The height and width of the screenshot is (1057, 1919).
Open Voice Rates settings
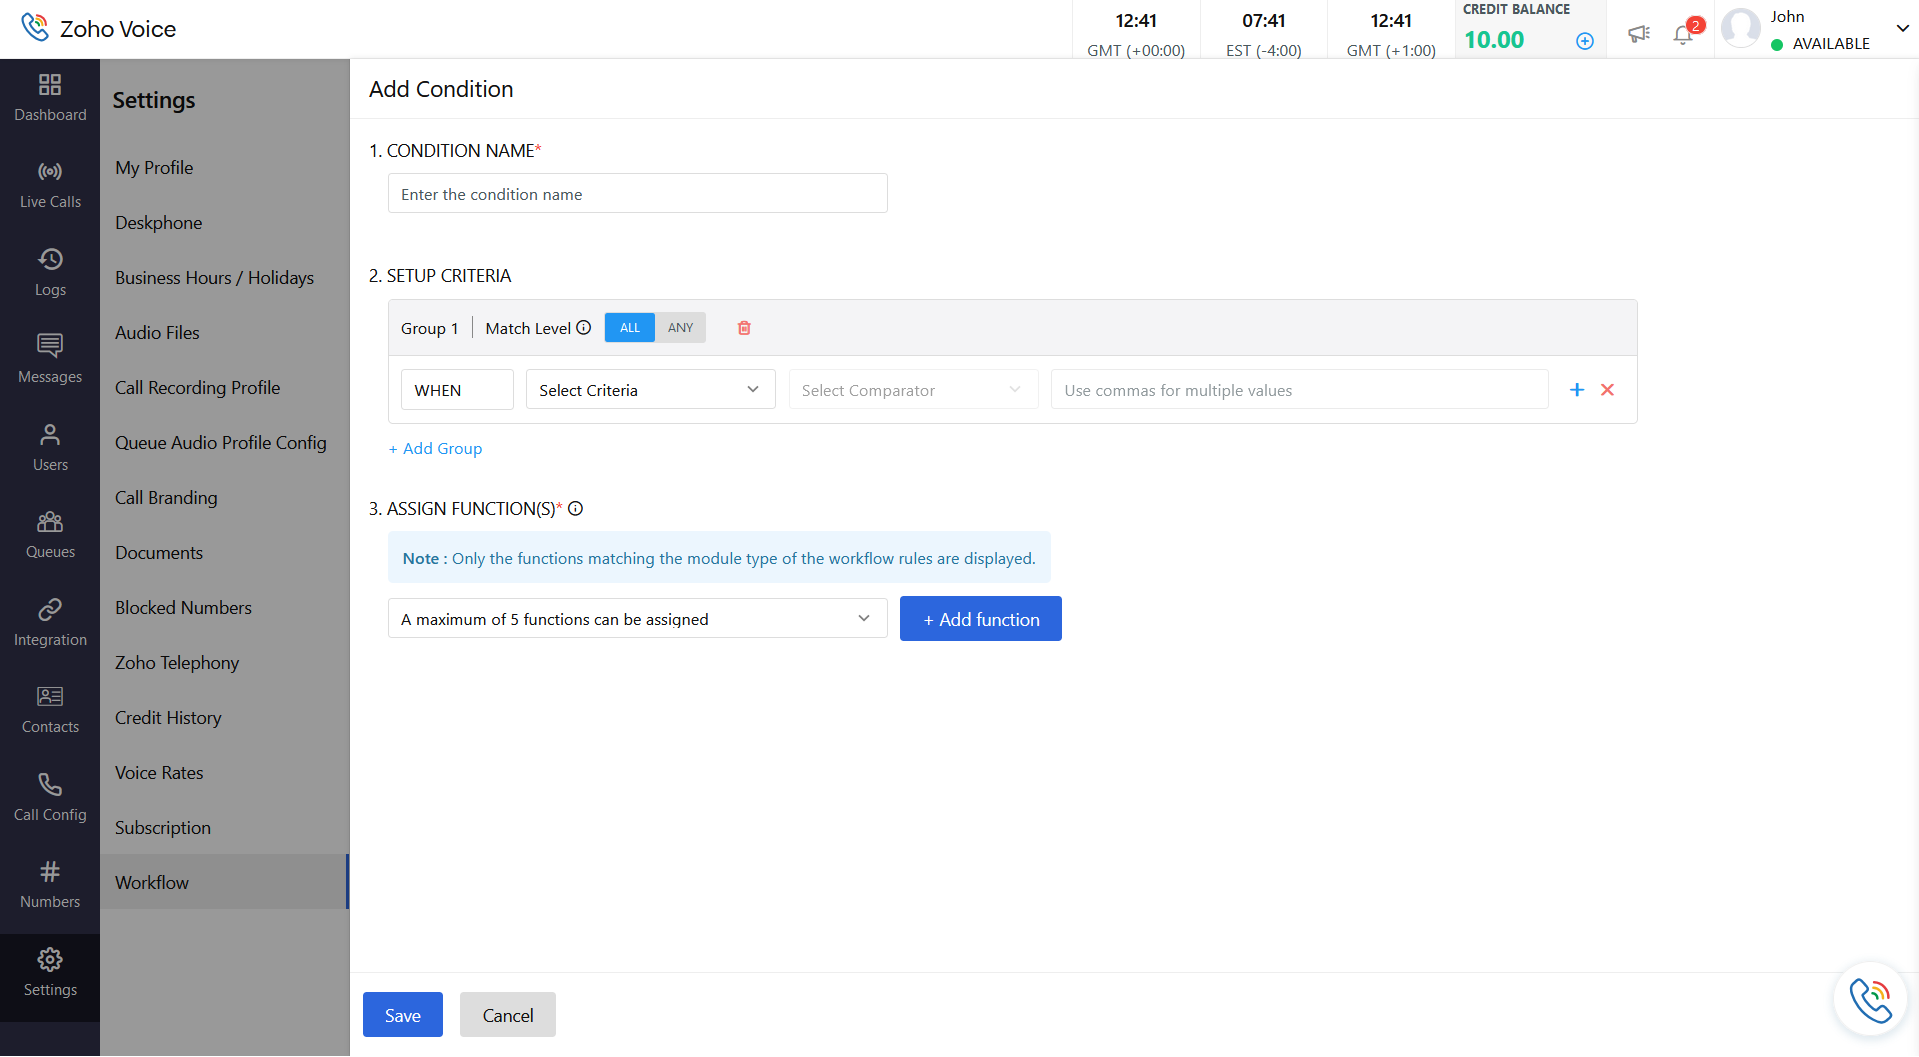[159, 773]
